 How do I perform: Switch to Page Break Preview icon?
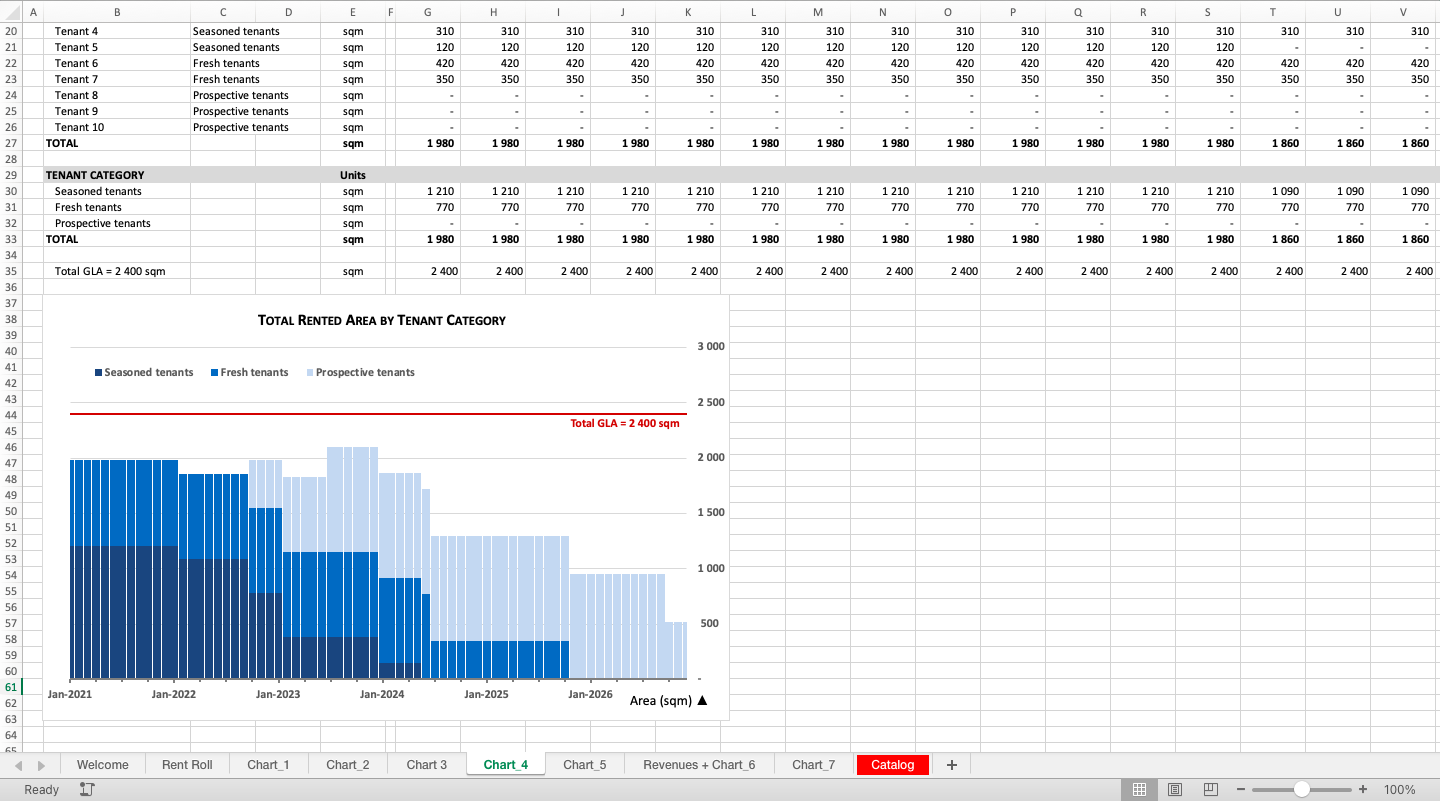[1210, 789]
